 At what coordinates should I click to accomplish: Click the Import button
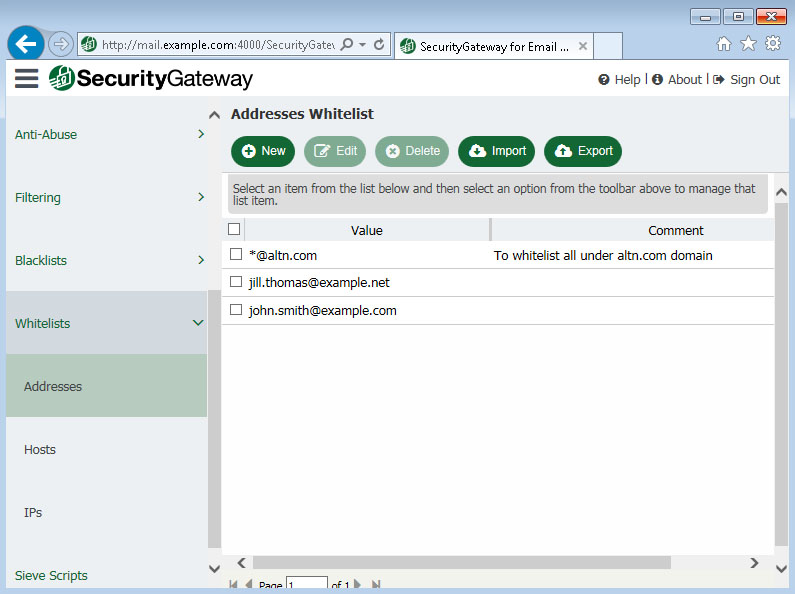click(496, 151)
